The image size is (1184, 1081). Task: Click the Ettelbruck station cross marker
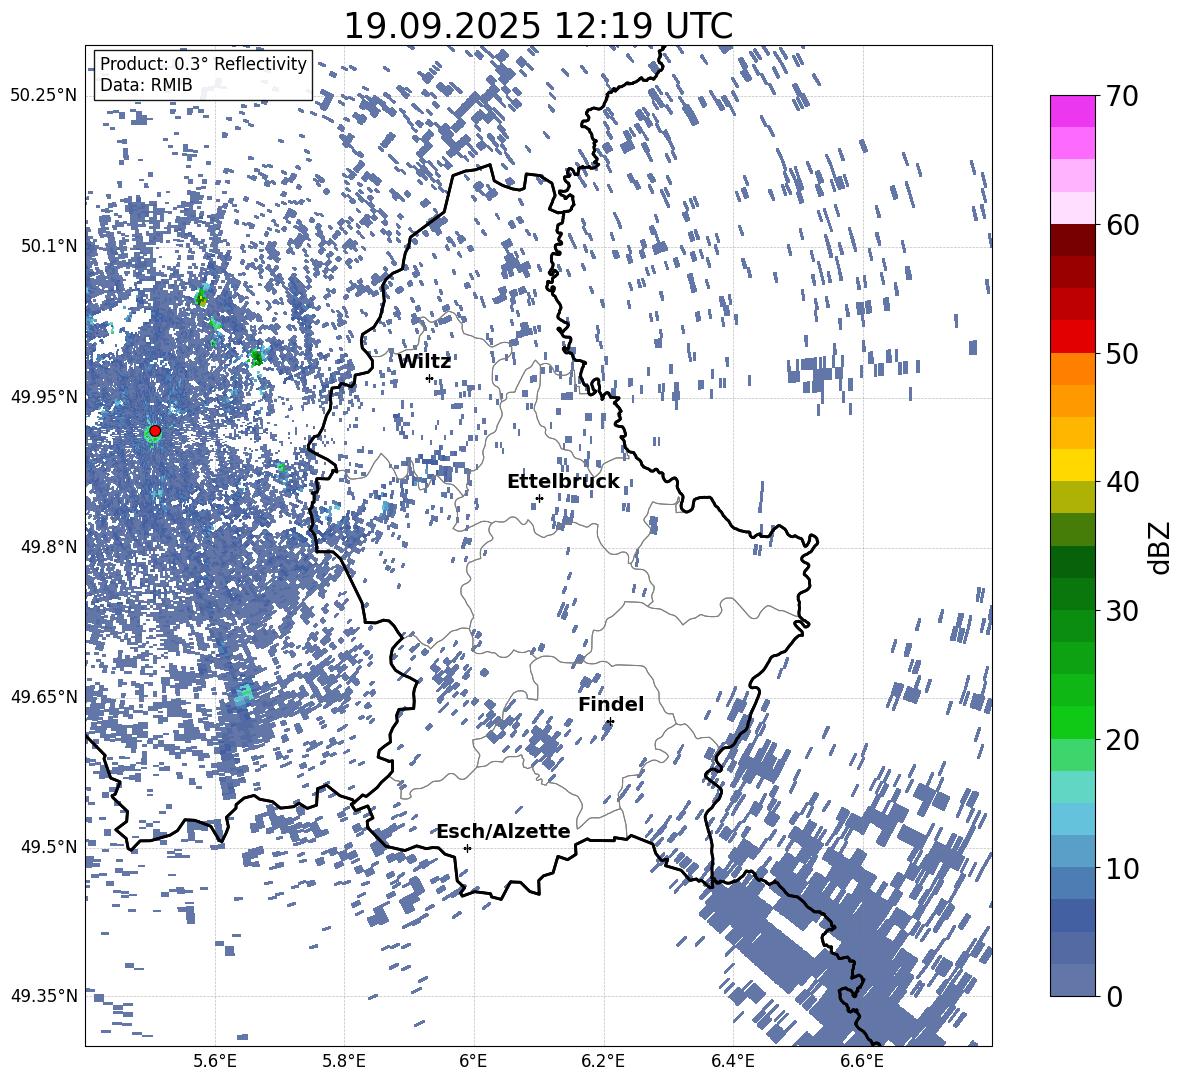point(539,498)
